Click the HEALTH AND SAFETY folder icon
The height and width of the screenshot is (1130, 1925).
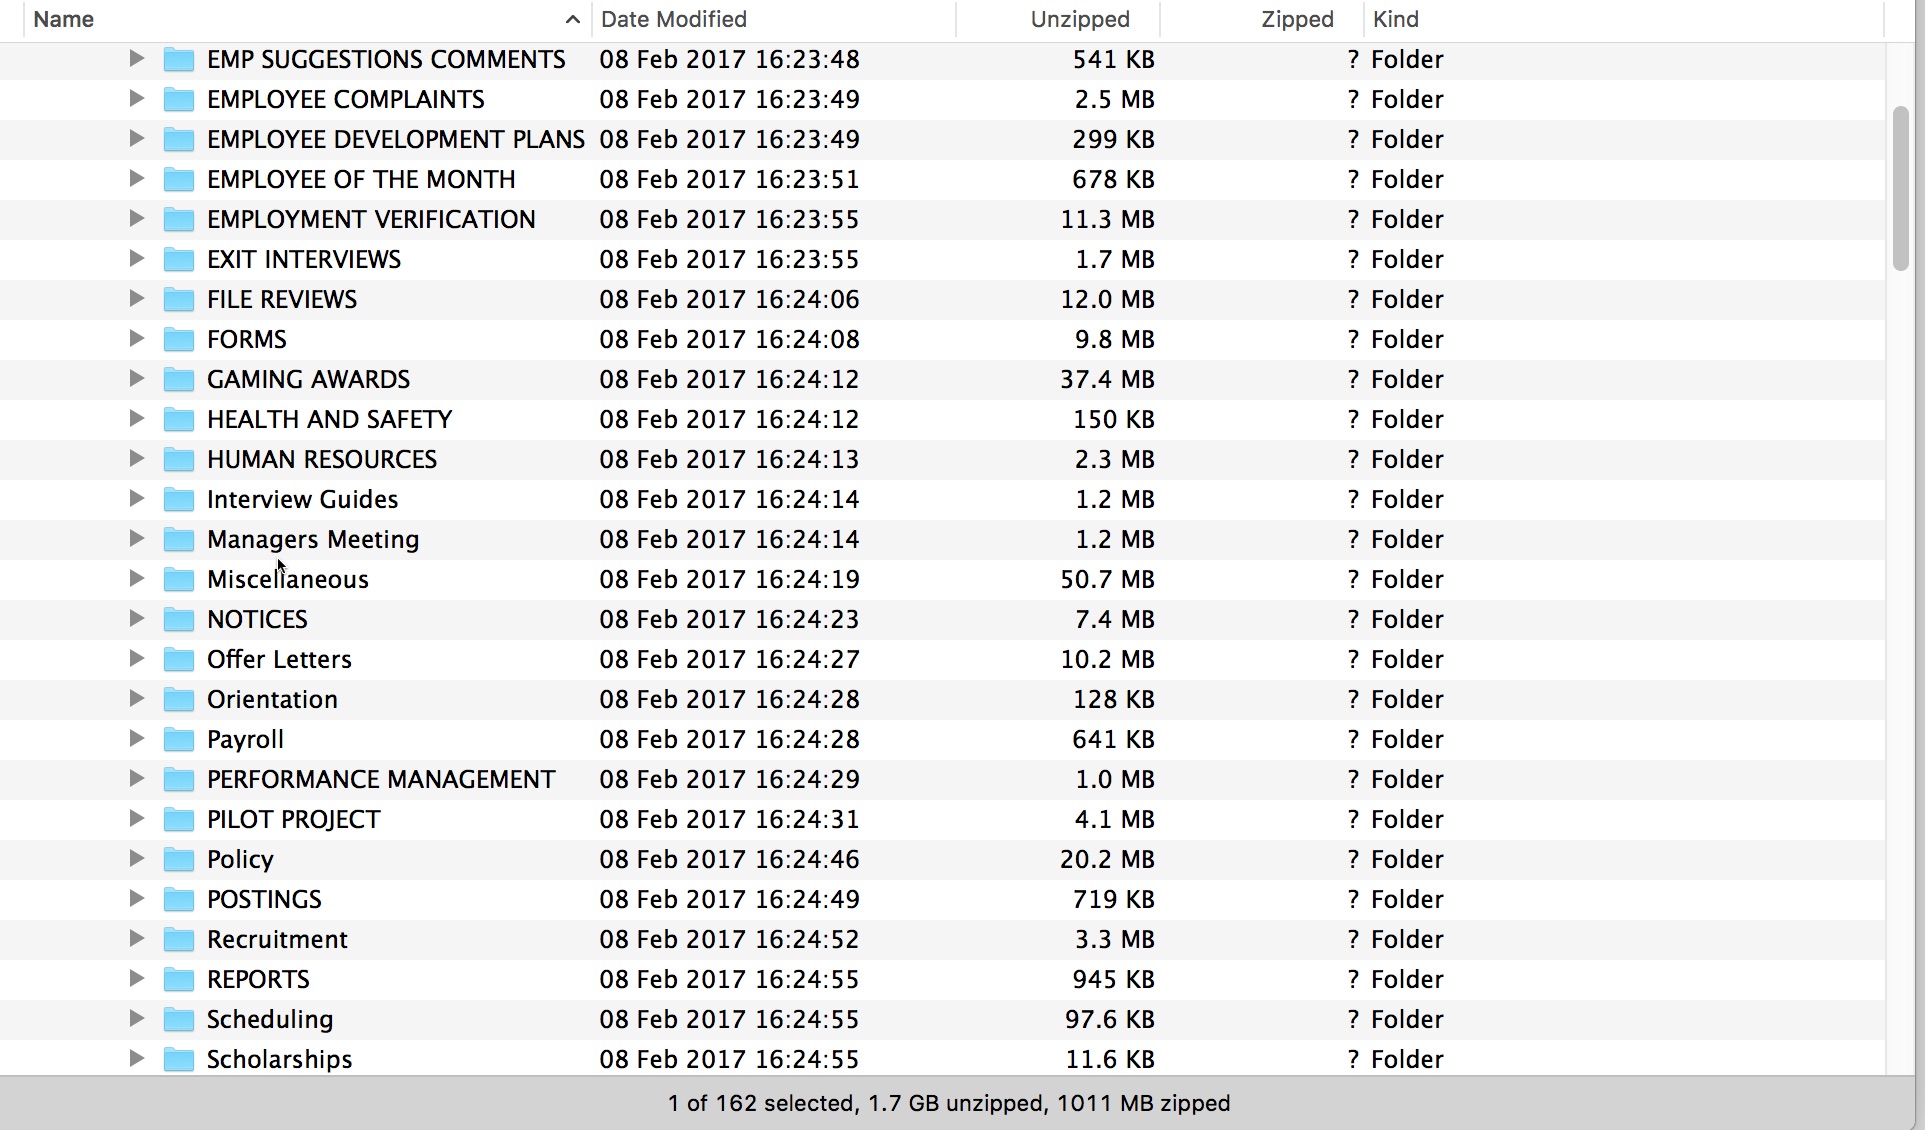(x=179, y=420)
